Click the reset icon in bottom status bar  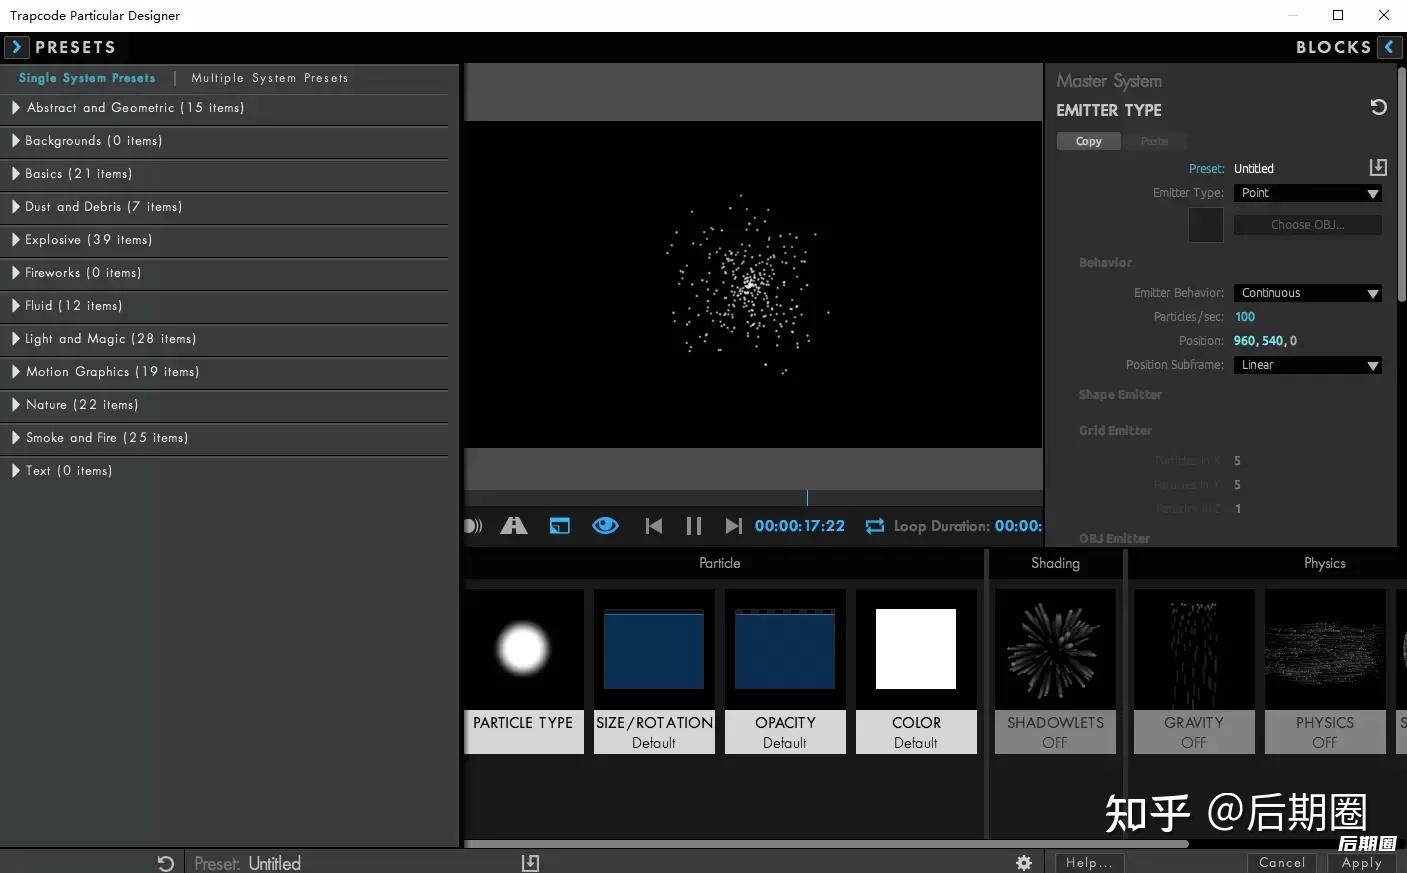point(165,862)
